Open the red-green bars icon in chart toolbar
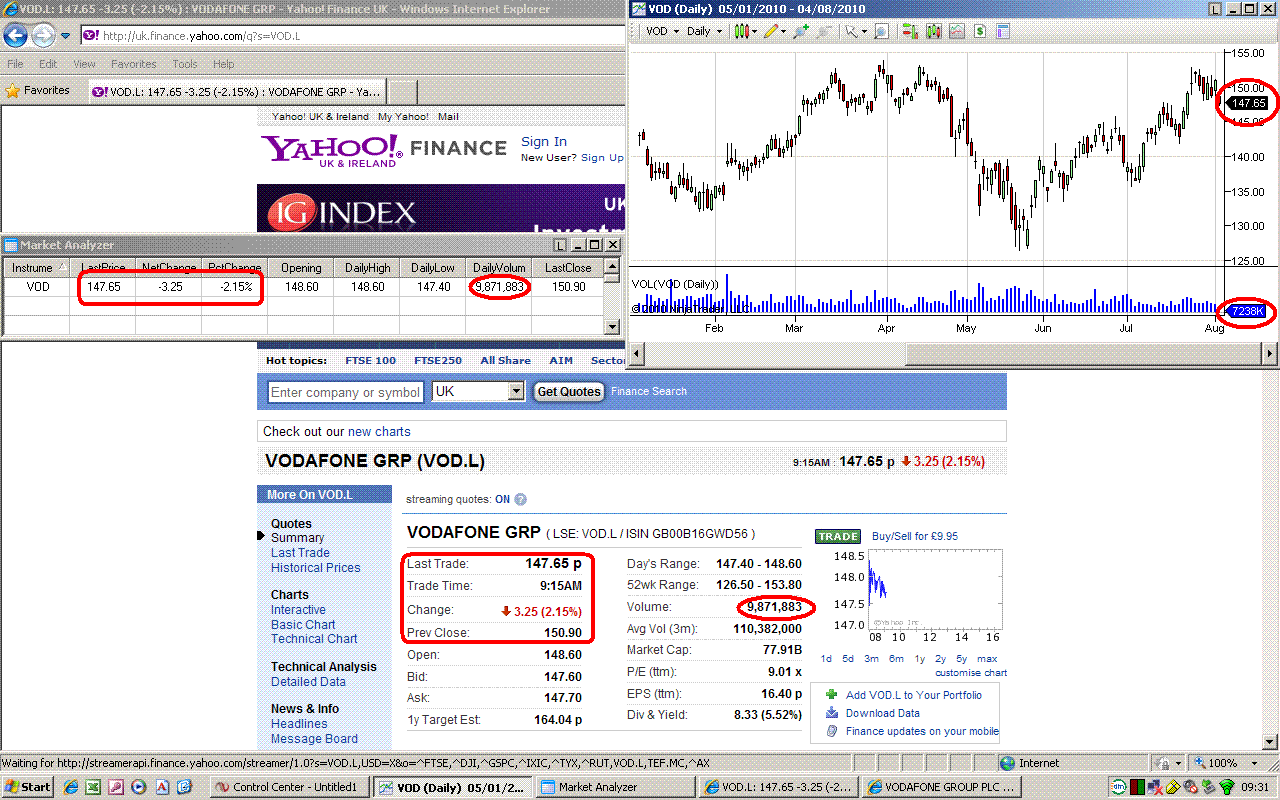Screen dimensions: 1280x800 pyautogui.click(x=910, y=31)
